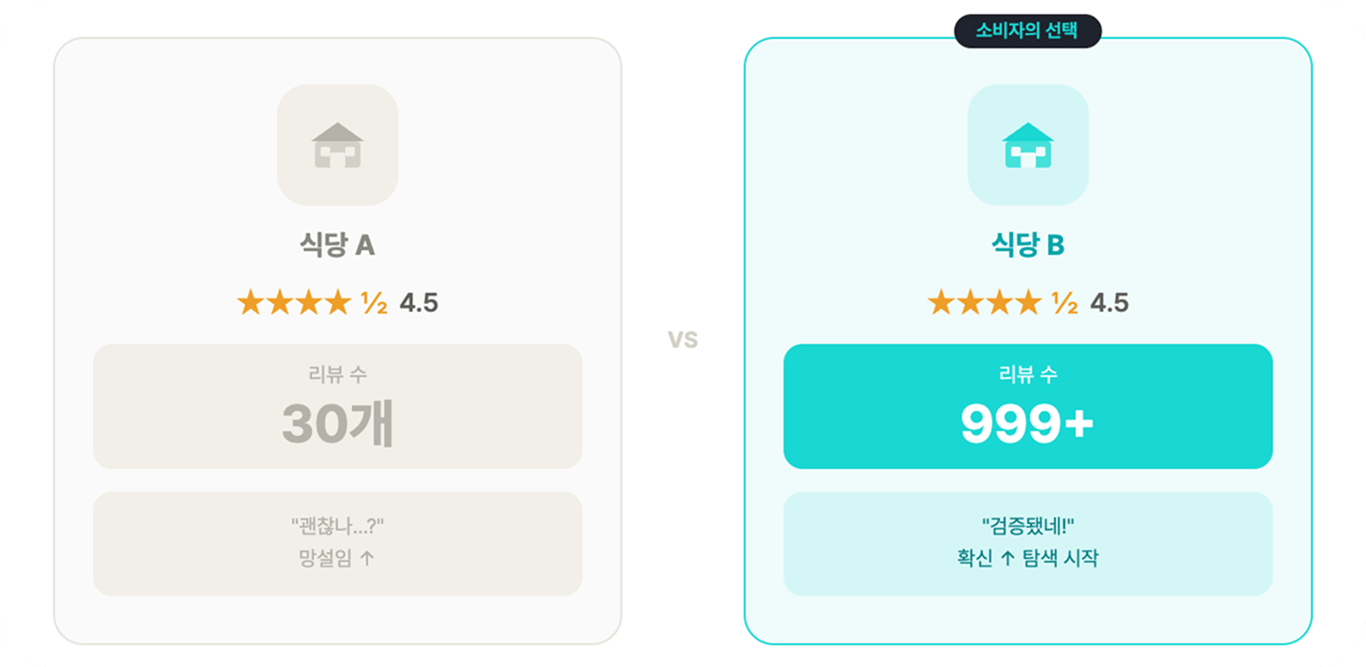The width and height of the screenshot is (1366, 667).
Task: Click the first star of 식당 B rating
Action: coord(941,302)
